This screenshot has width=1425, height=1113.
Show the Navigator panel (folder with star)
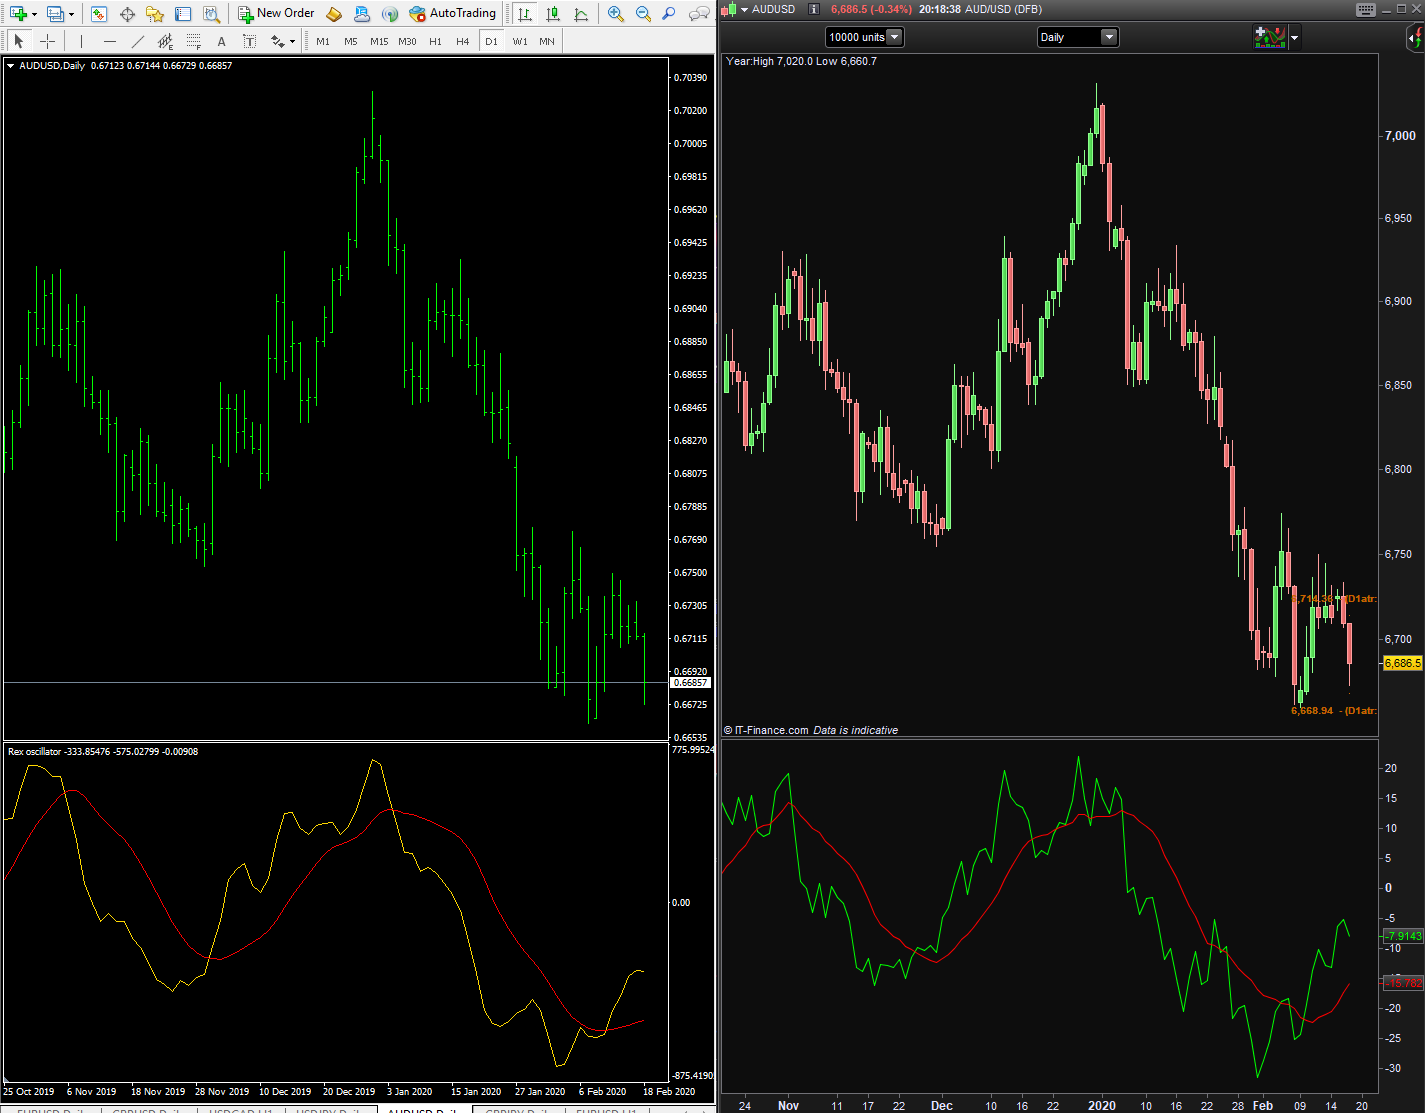pos(155,14)
